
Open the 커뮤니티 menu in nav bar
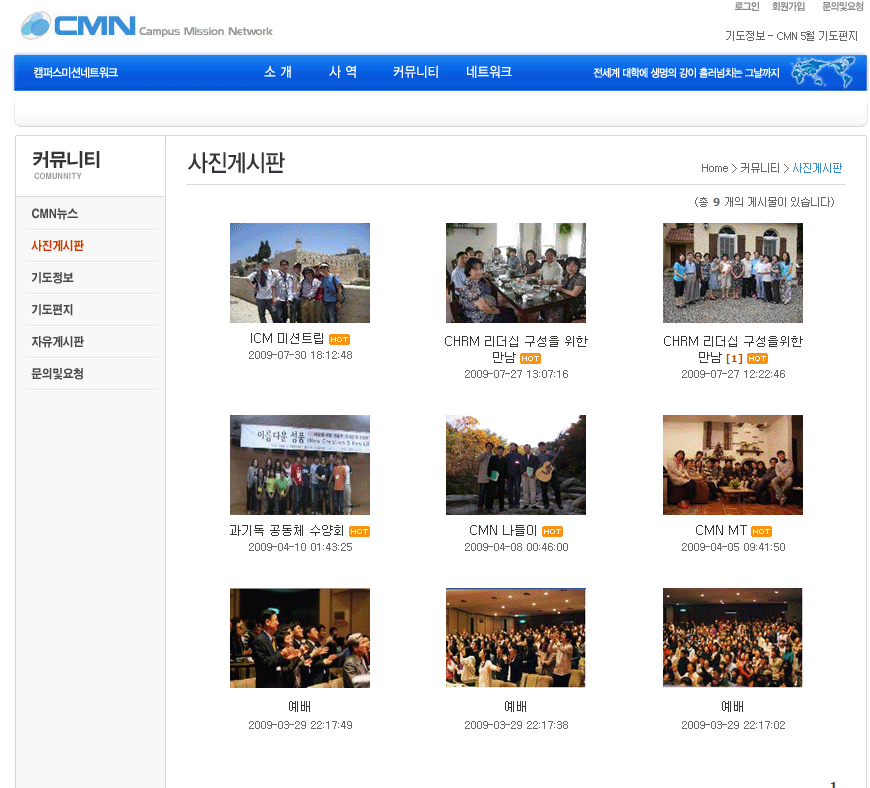point(416,72)
